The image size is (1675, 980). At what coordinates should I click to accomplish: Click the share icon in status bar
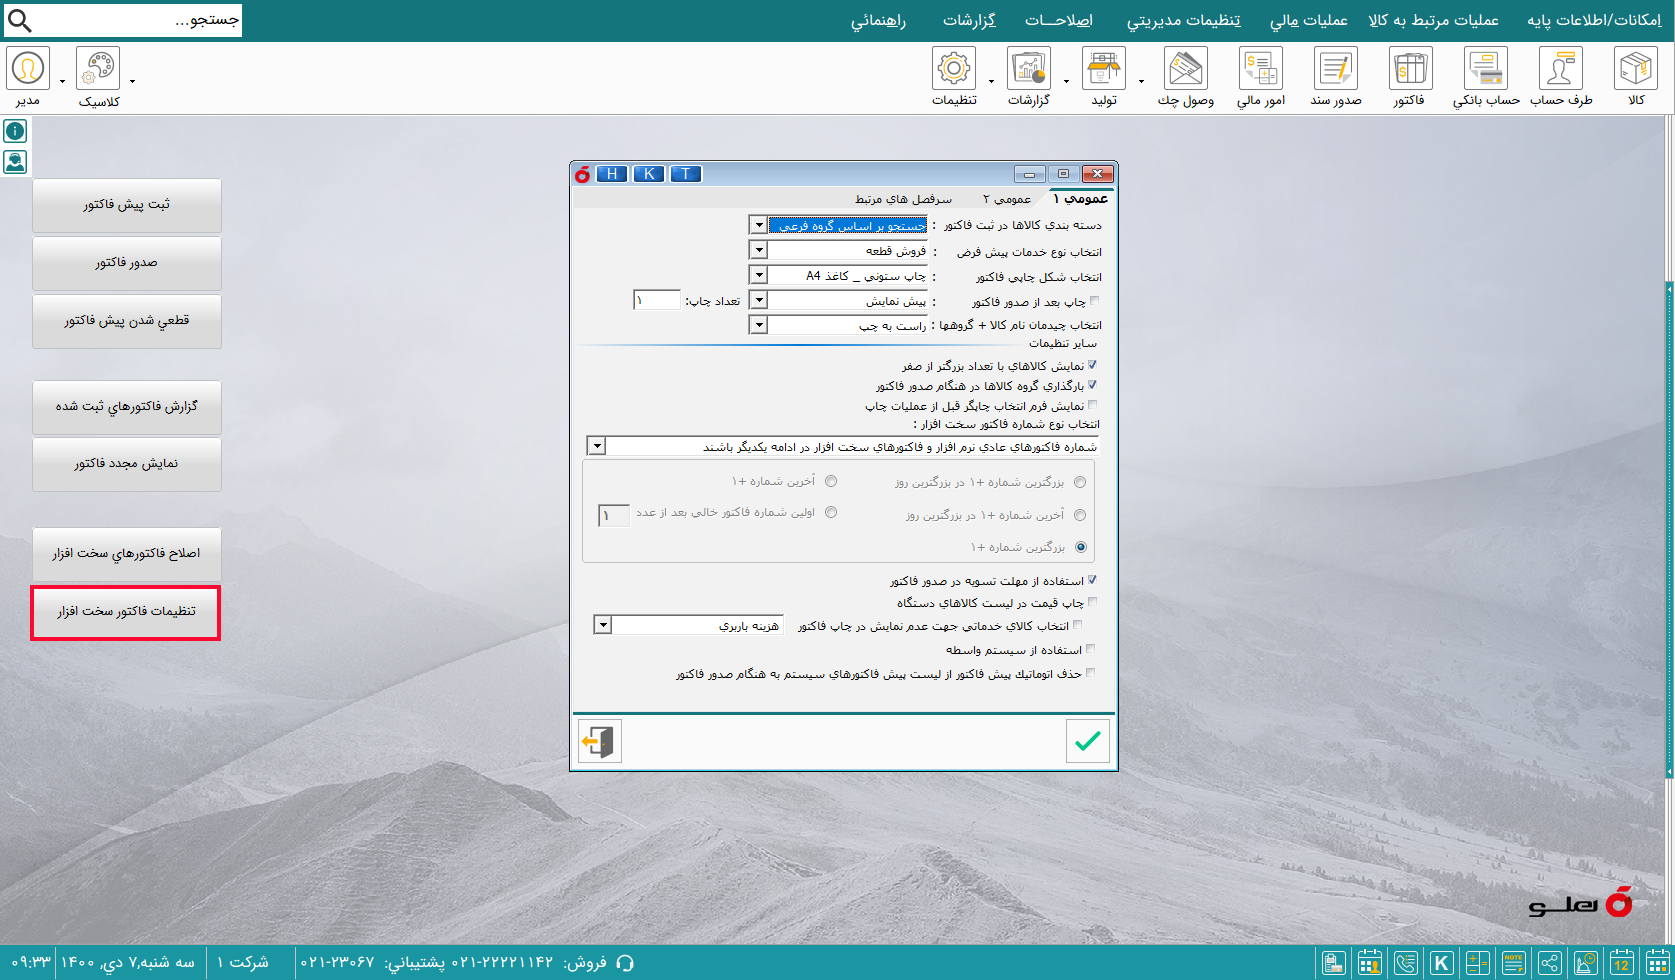(1549, 963)
